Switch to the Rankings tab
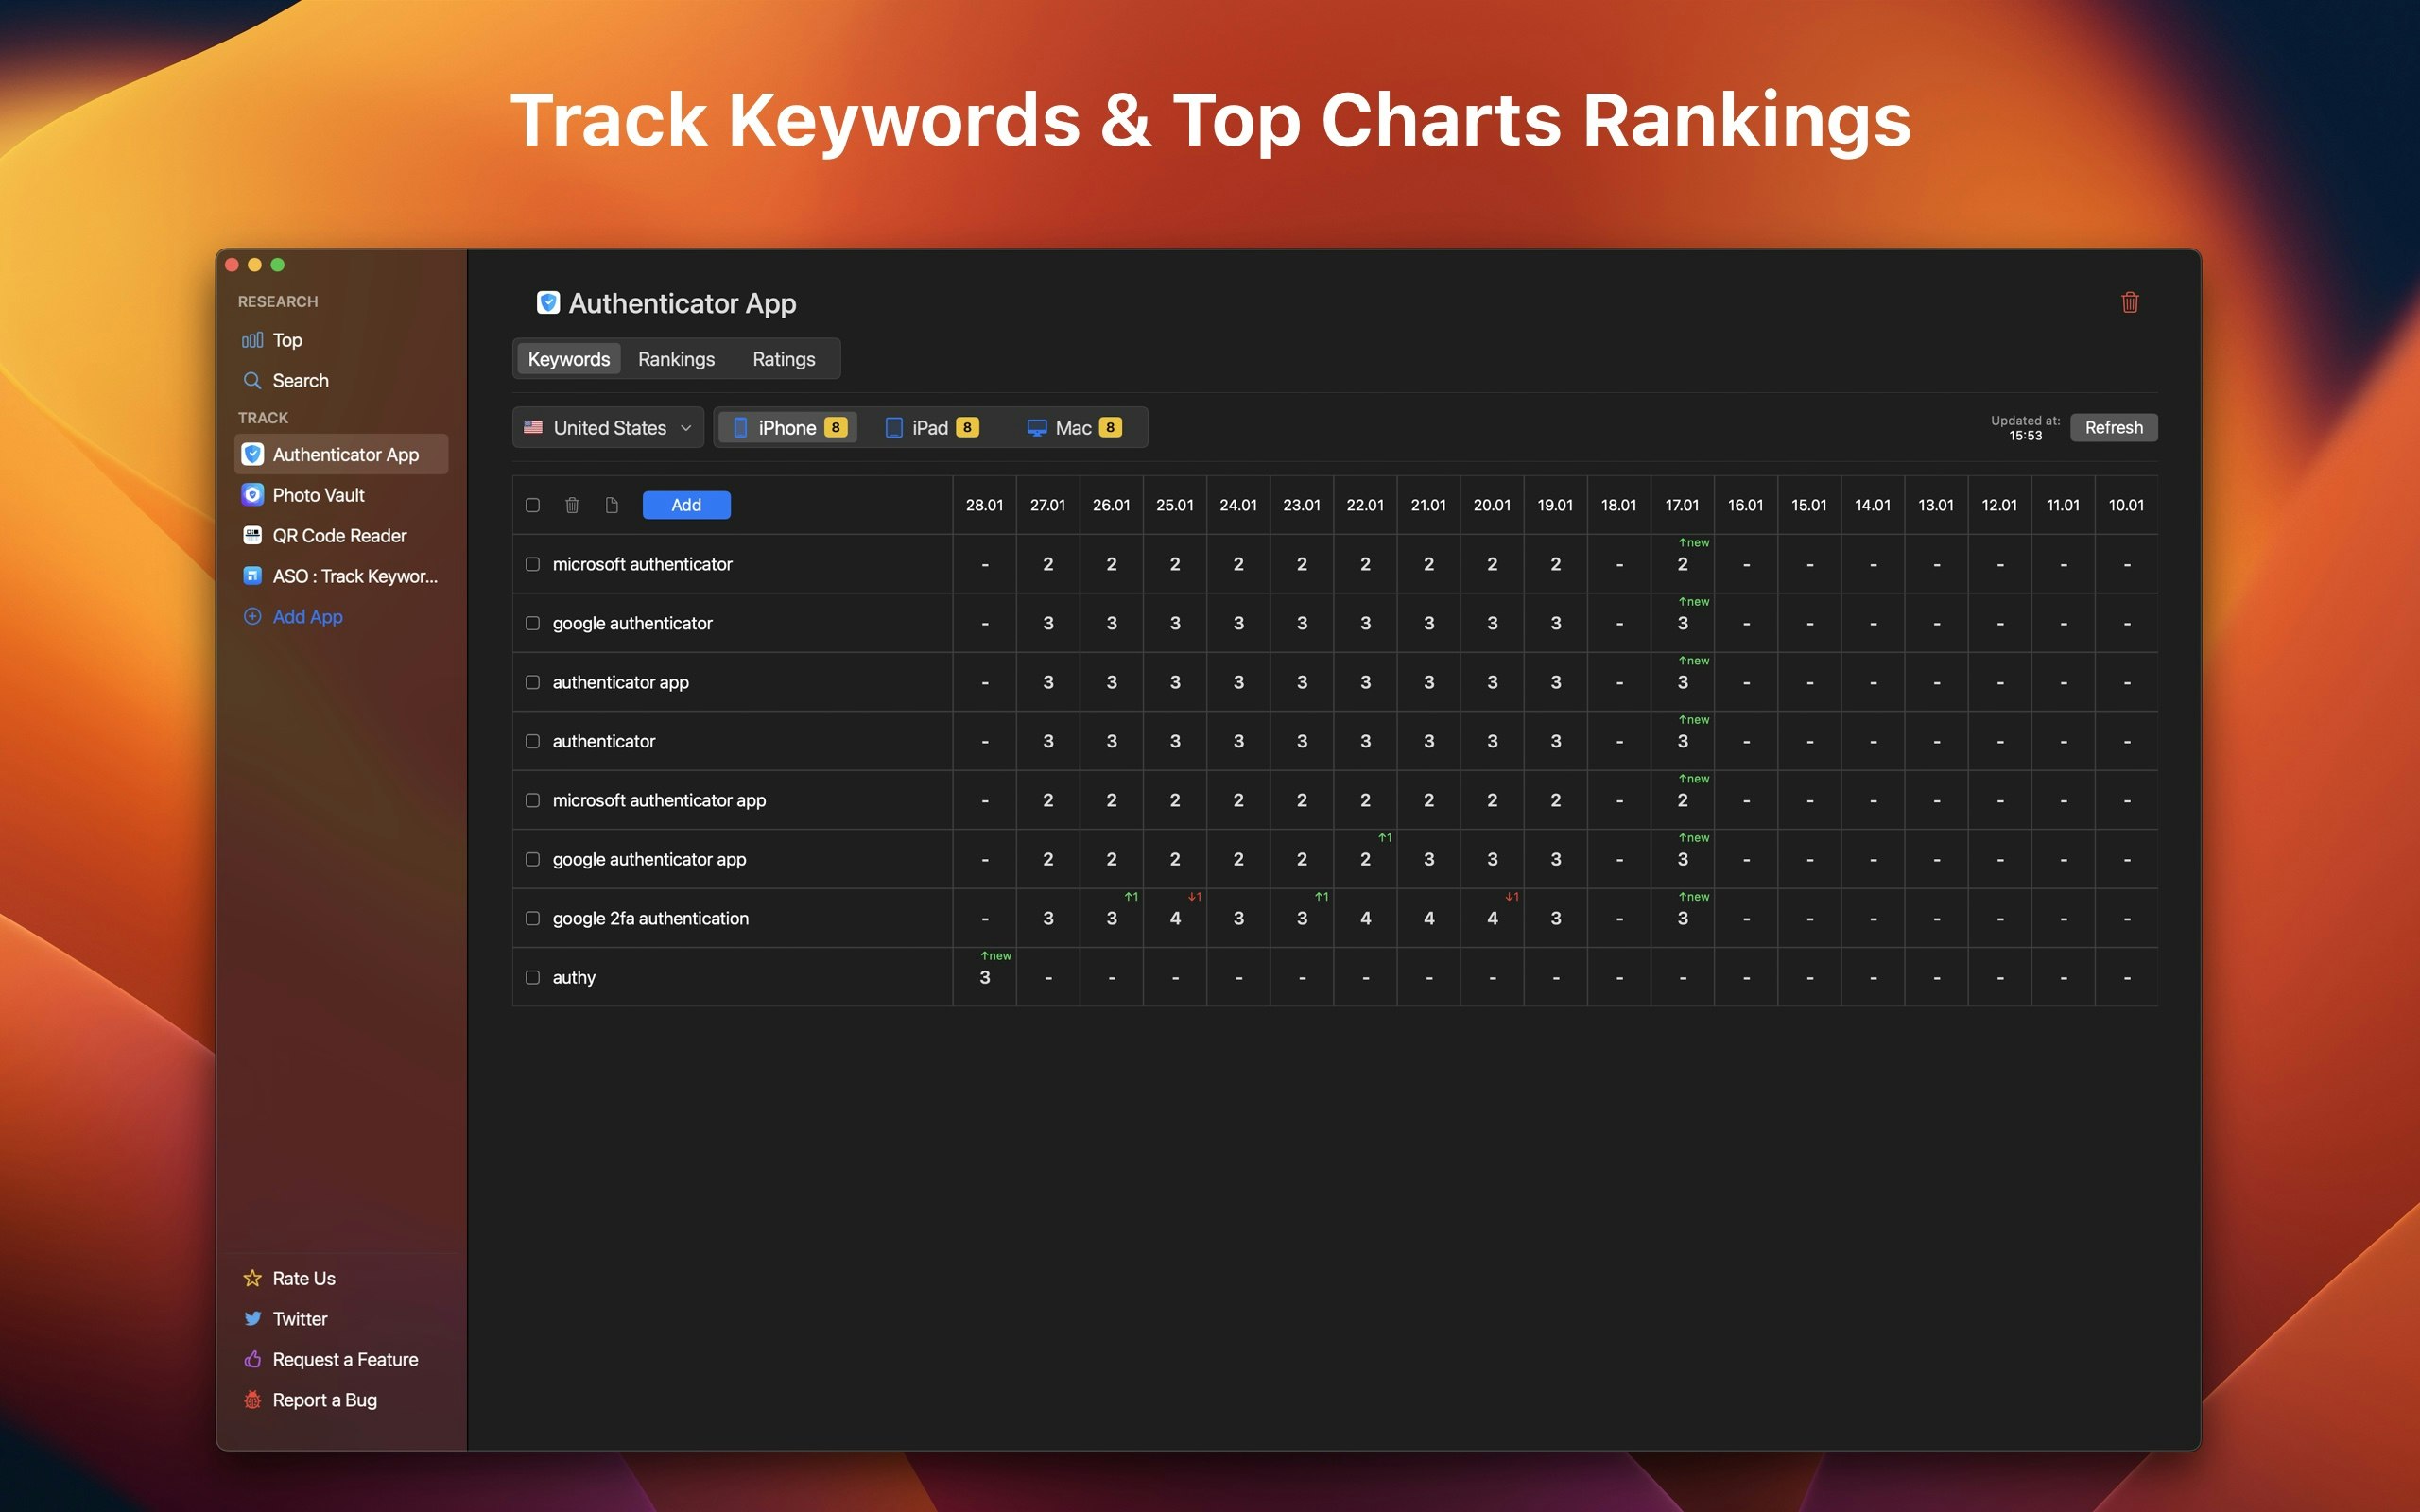Screen dimensions: 2420x1512 pos(677,359)
